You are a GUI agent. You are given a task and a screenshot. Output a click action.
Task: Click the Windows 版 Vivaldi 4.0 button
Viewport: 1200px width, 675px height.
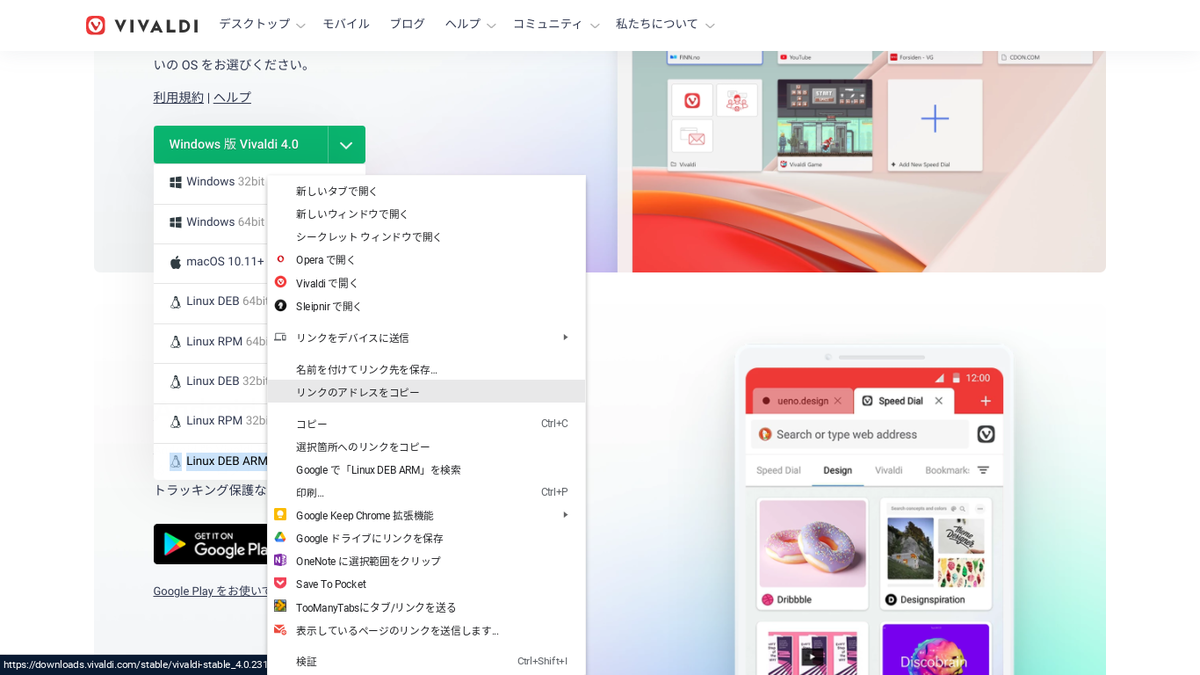(x=240, y=145)
